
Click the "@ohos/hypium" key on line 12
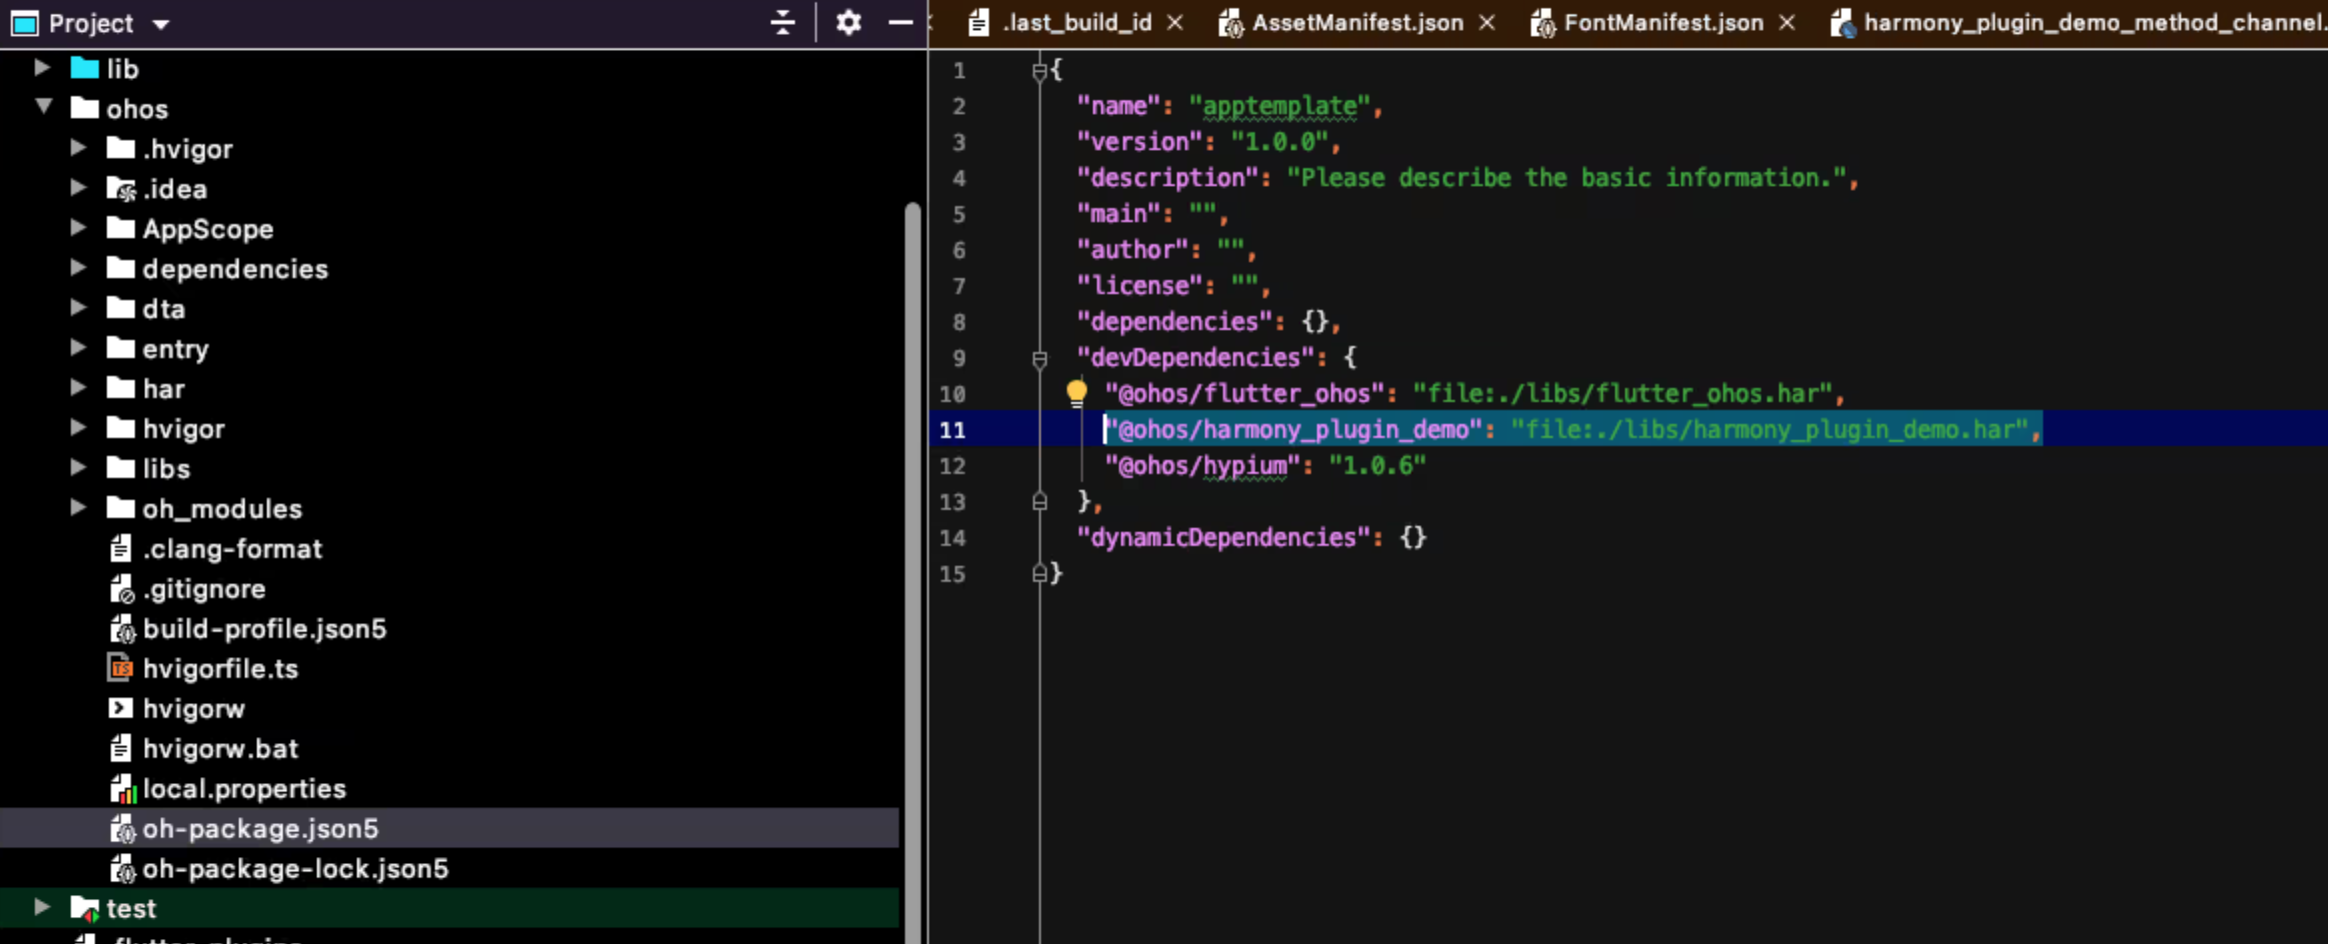[1202, 466]
